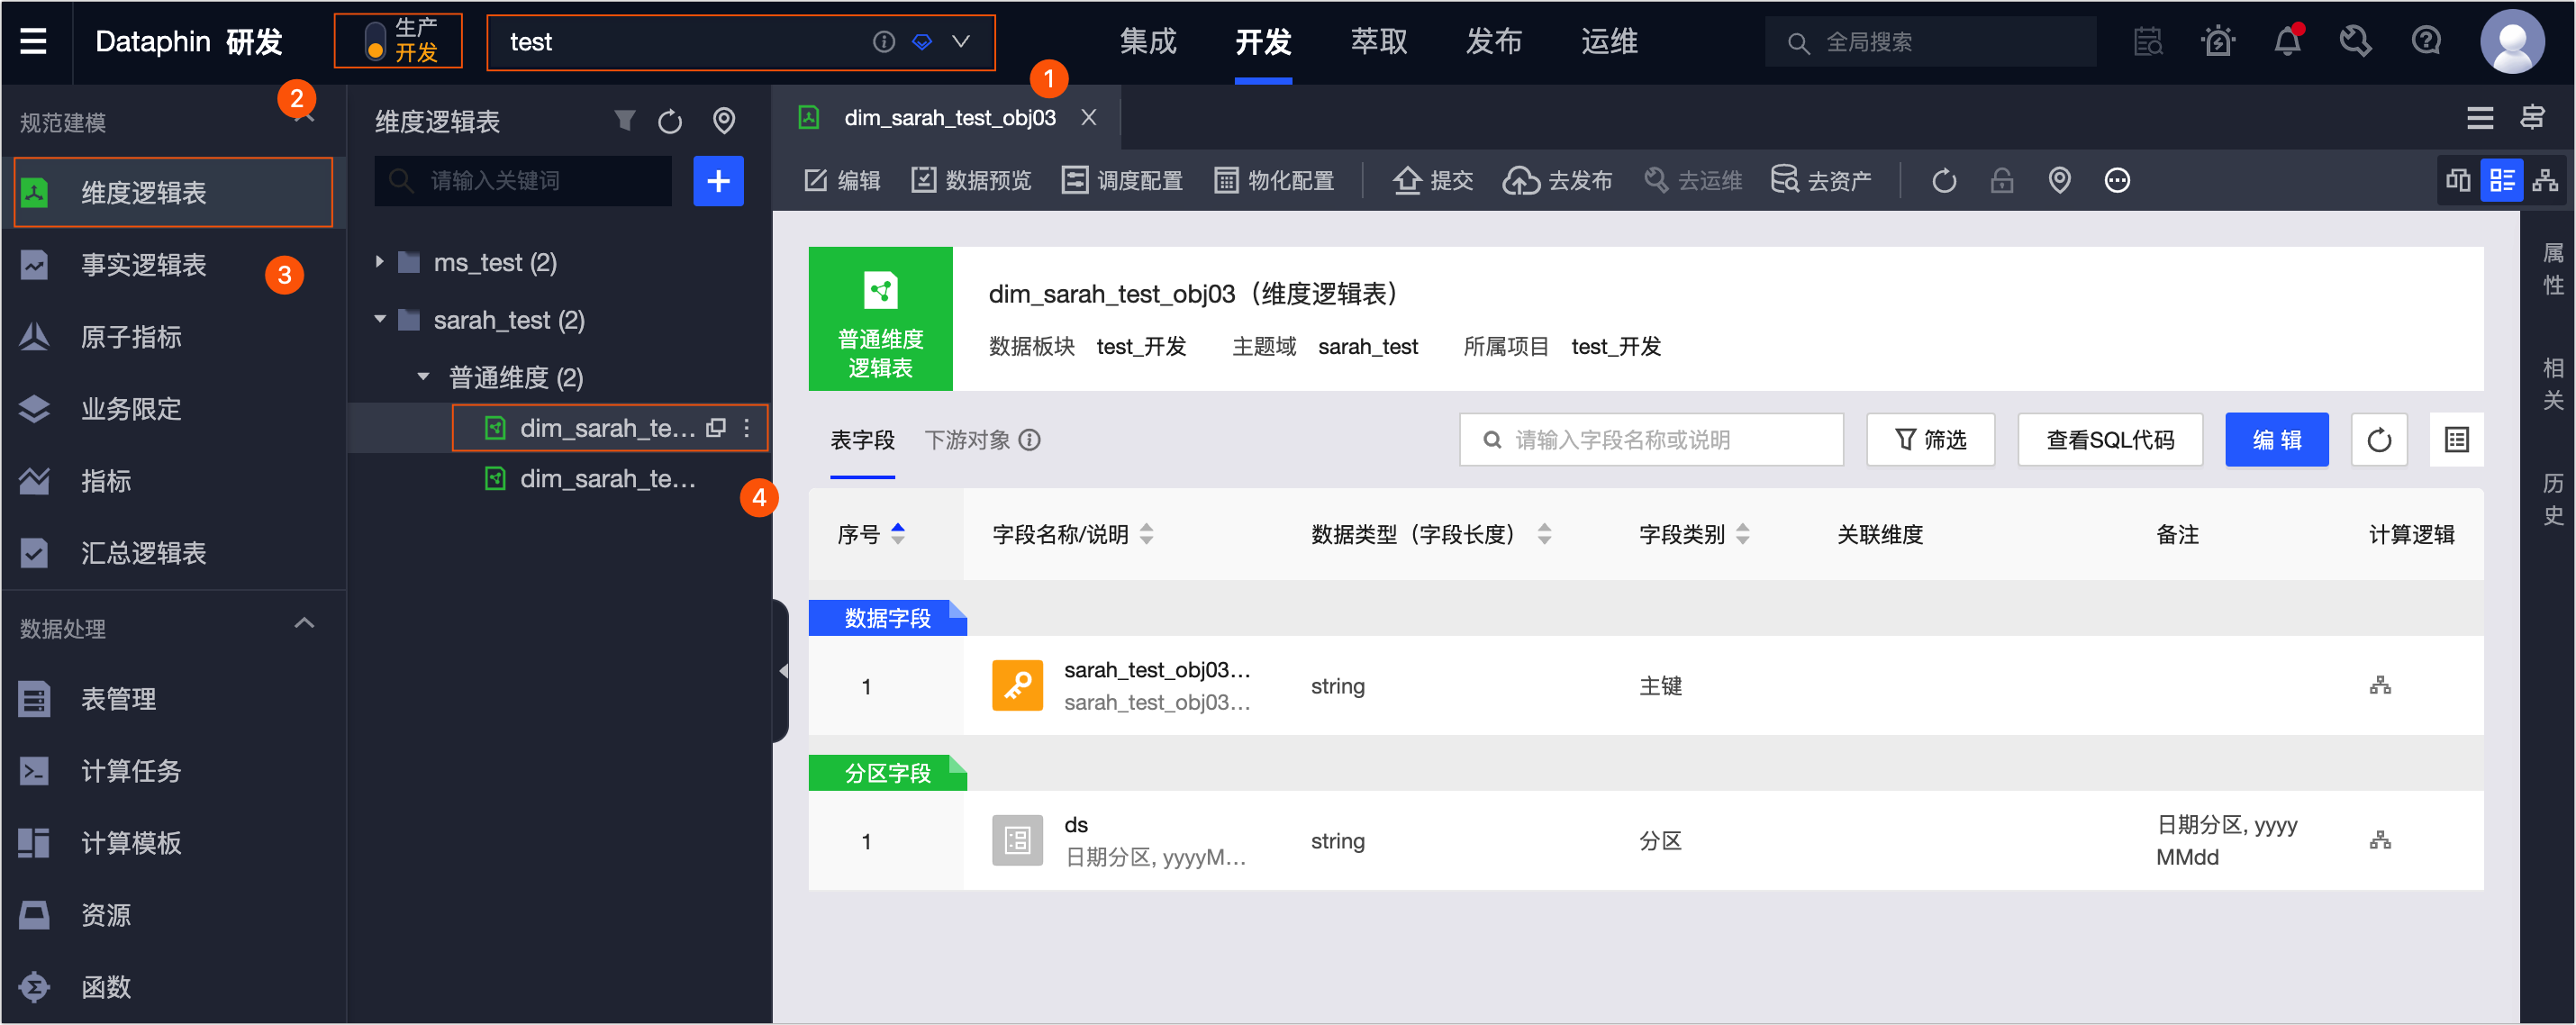Viewport: 2576px width, 1025px height.
Task: Switch to the 下游对象 tab
Action: (x=967, y=441)
